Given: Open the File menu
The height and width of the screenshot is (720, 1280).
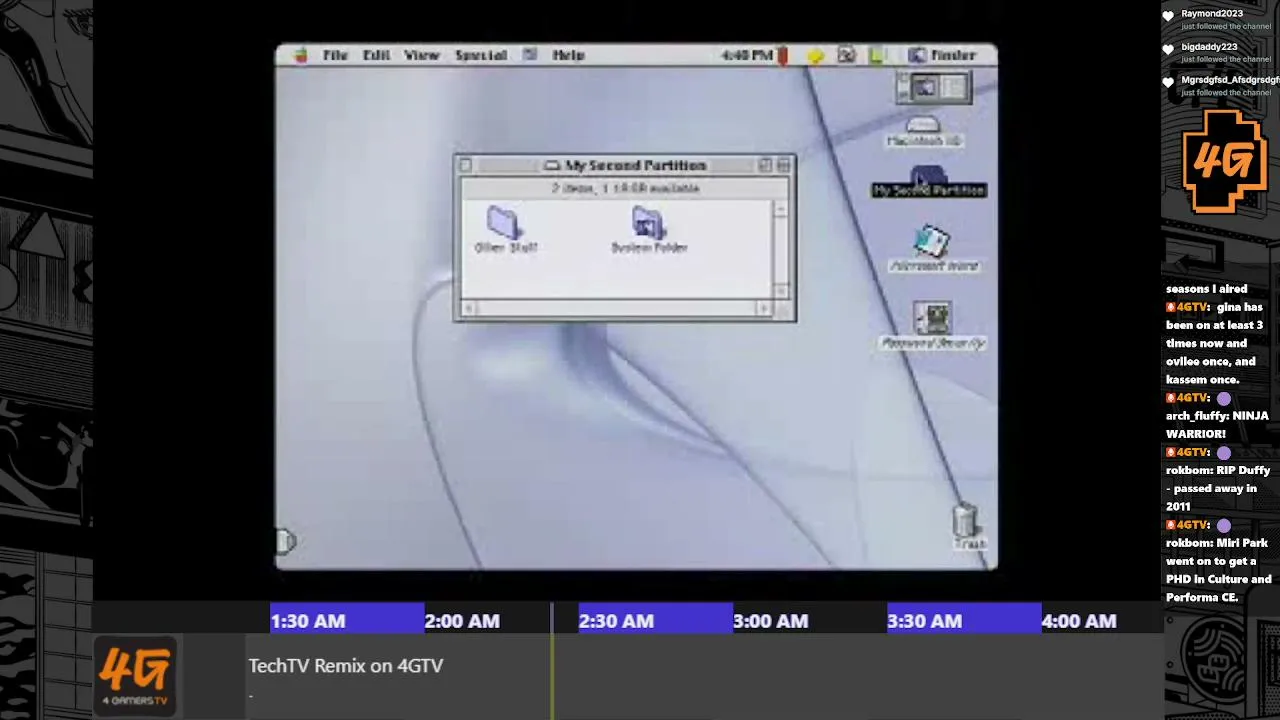Looking at the screenshot, I should tap(335, 56).
